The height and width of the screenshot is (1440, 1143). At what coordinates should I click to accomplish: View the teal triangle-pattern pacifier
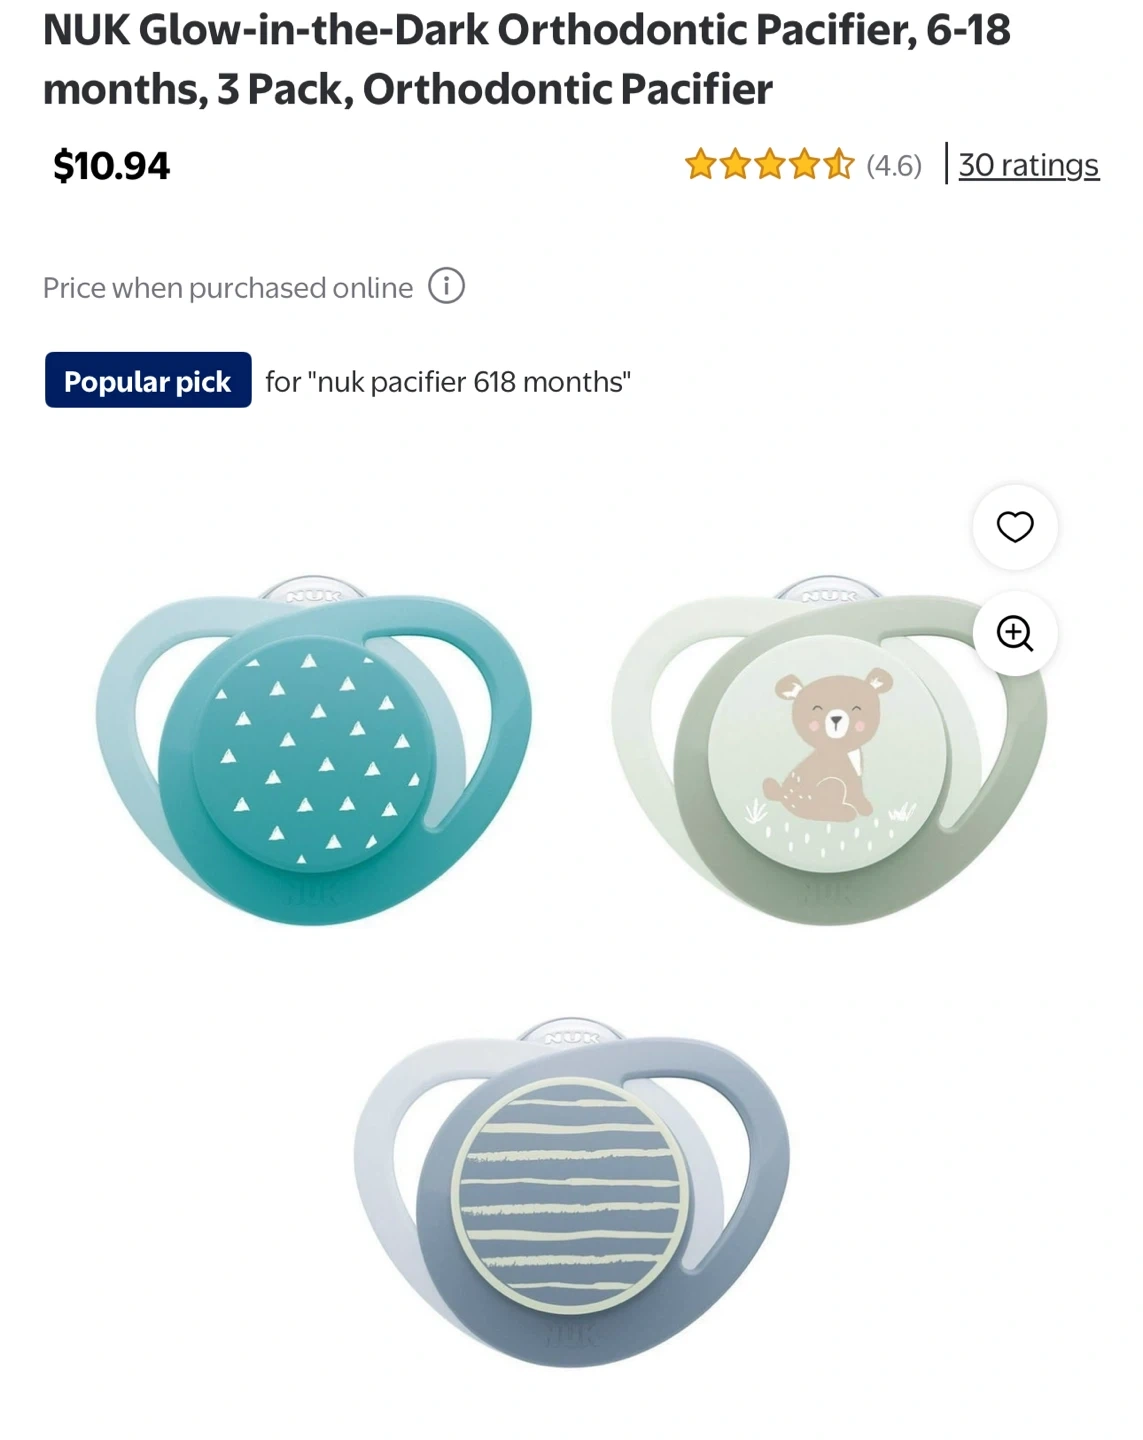click(x=313, y=750)
